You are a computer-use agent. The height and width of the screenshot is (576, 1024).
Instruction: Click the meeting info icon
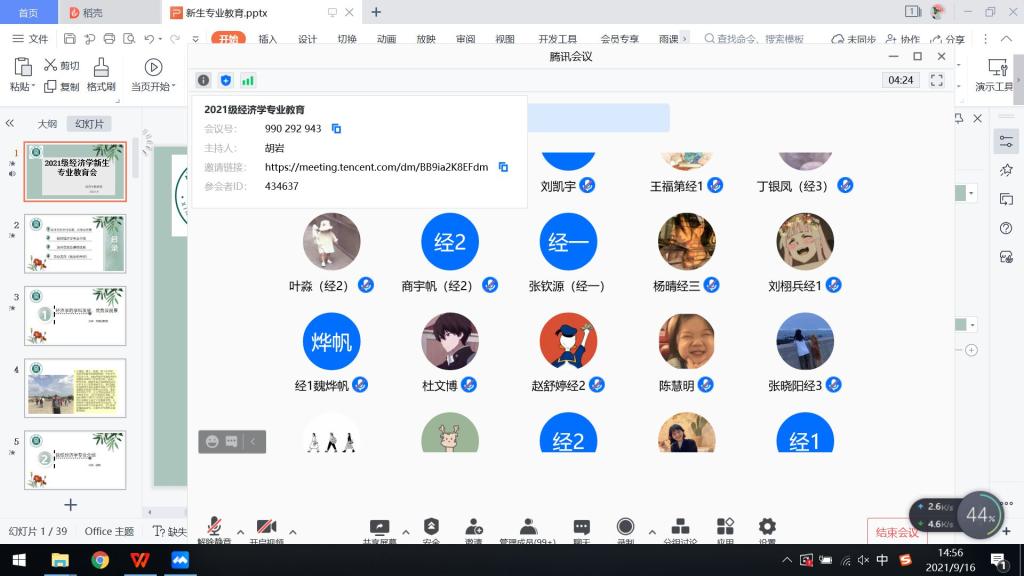pos(203,80)
